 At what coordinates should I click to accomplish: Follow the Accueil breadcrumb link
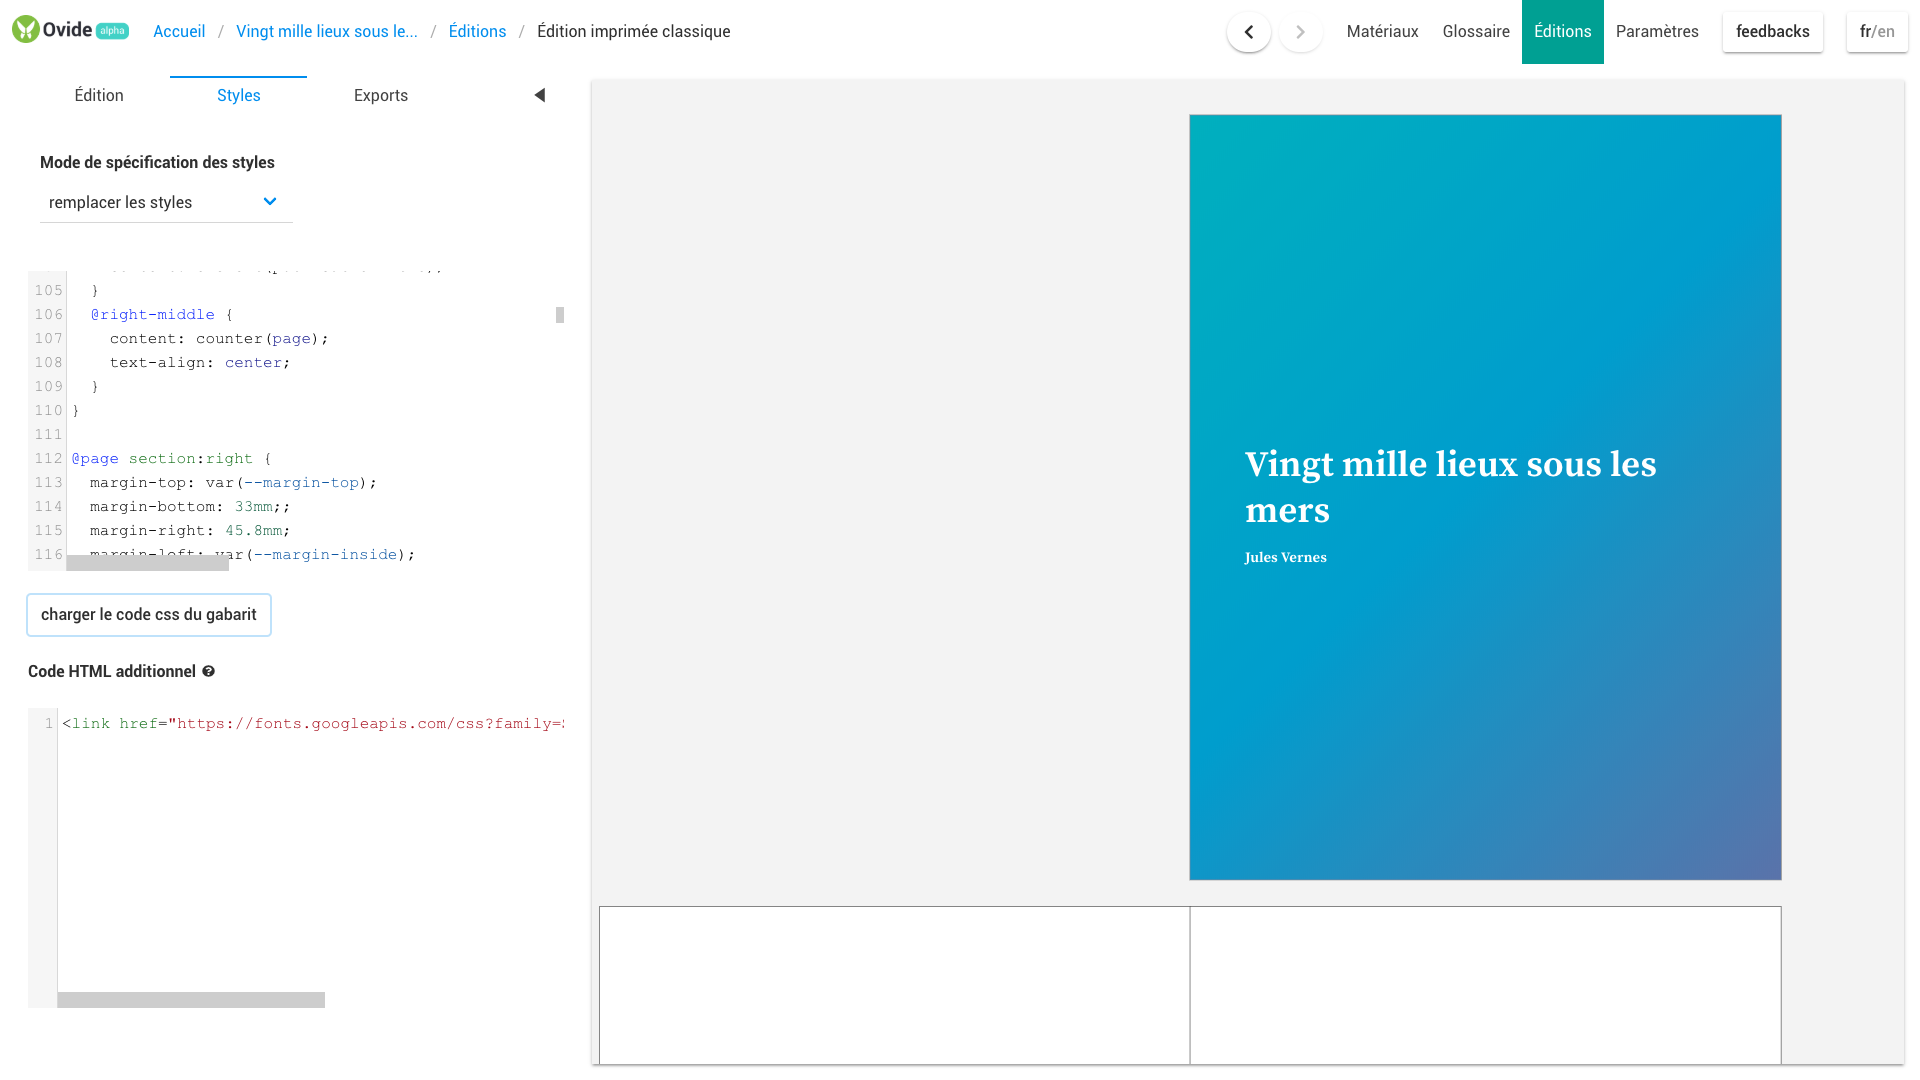(179, 32)
